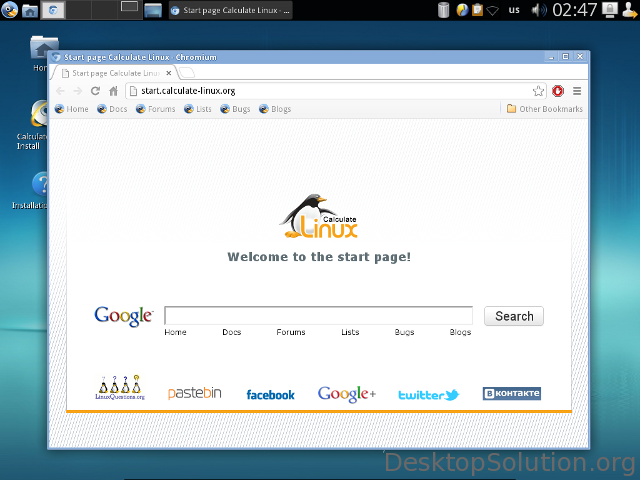Open the trash icon in the panel
The height and width of the screenshot is (480, 640).
pos(443,10)
